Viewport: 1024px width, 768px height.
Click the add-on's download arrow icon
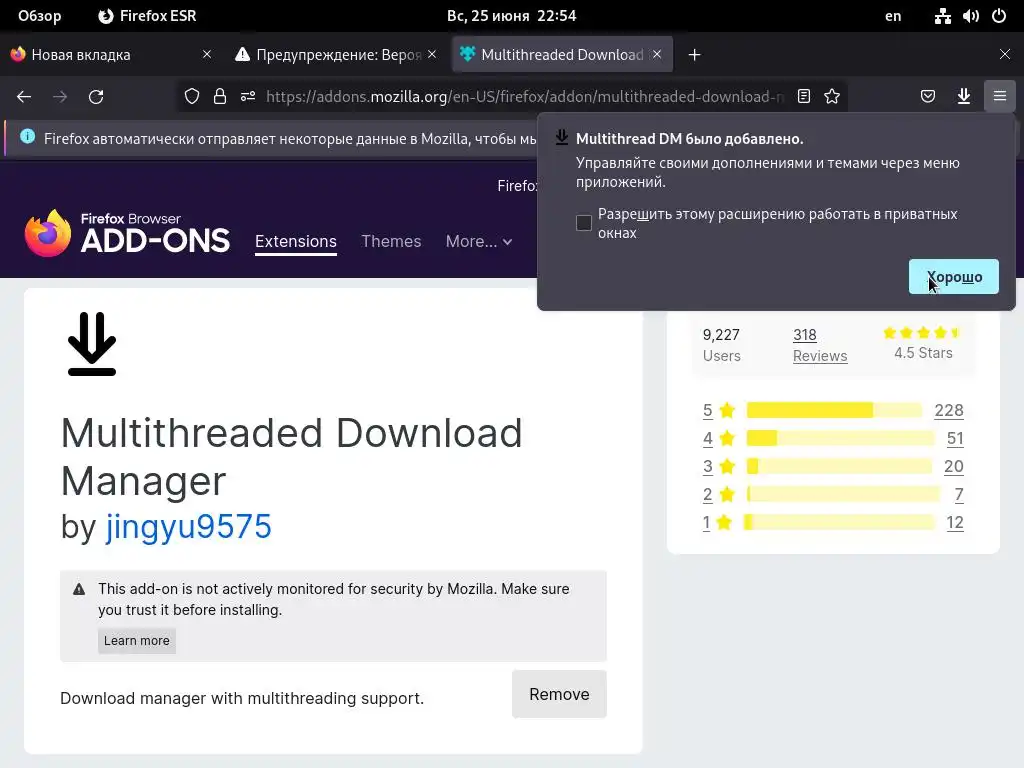point(92,344)
